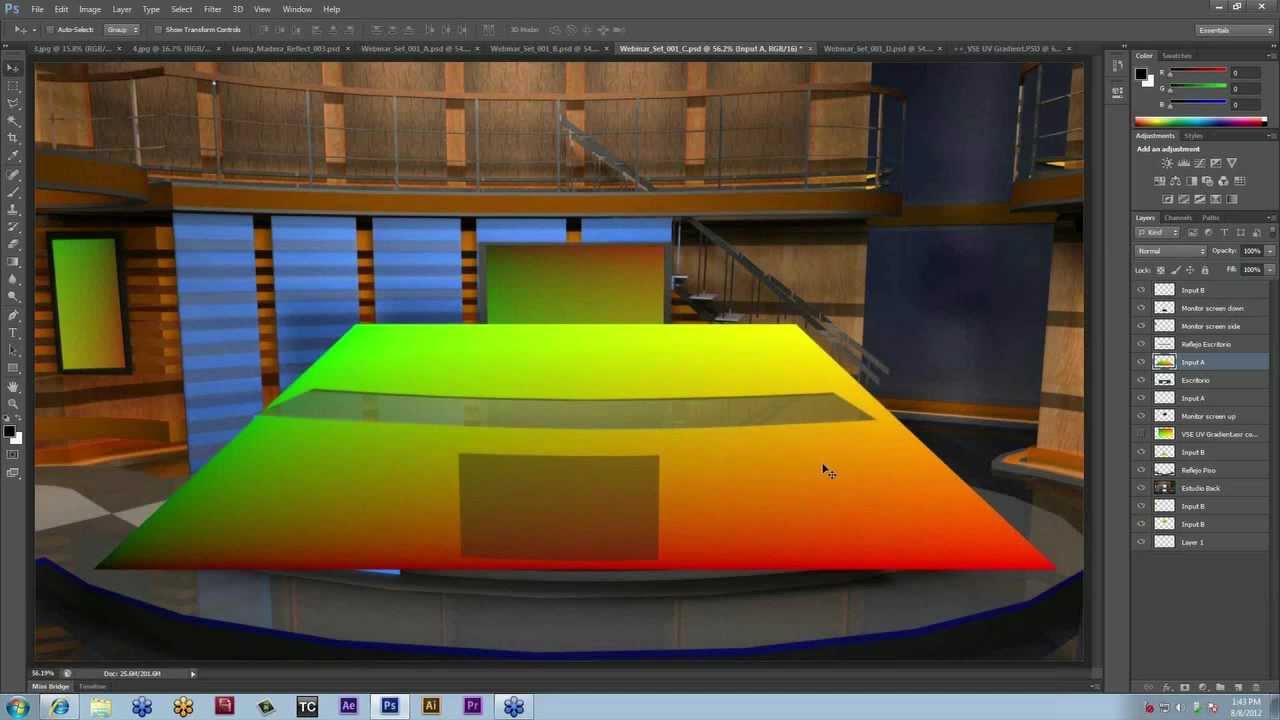The height and width of the screenshot is (720, 1280).
Task: Select the Horizontal Type tool
Action: pyautogui.click(x=13, y=333)
